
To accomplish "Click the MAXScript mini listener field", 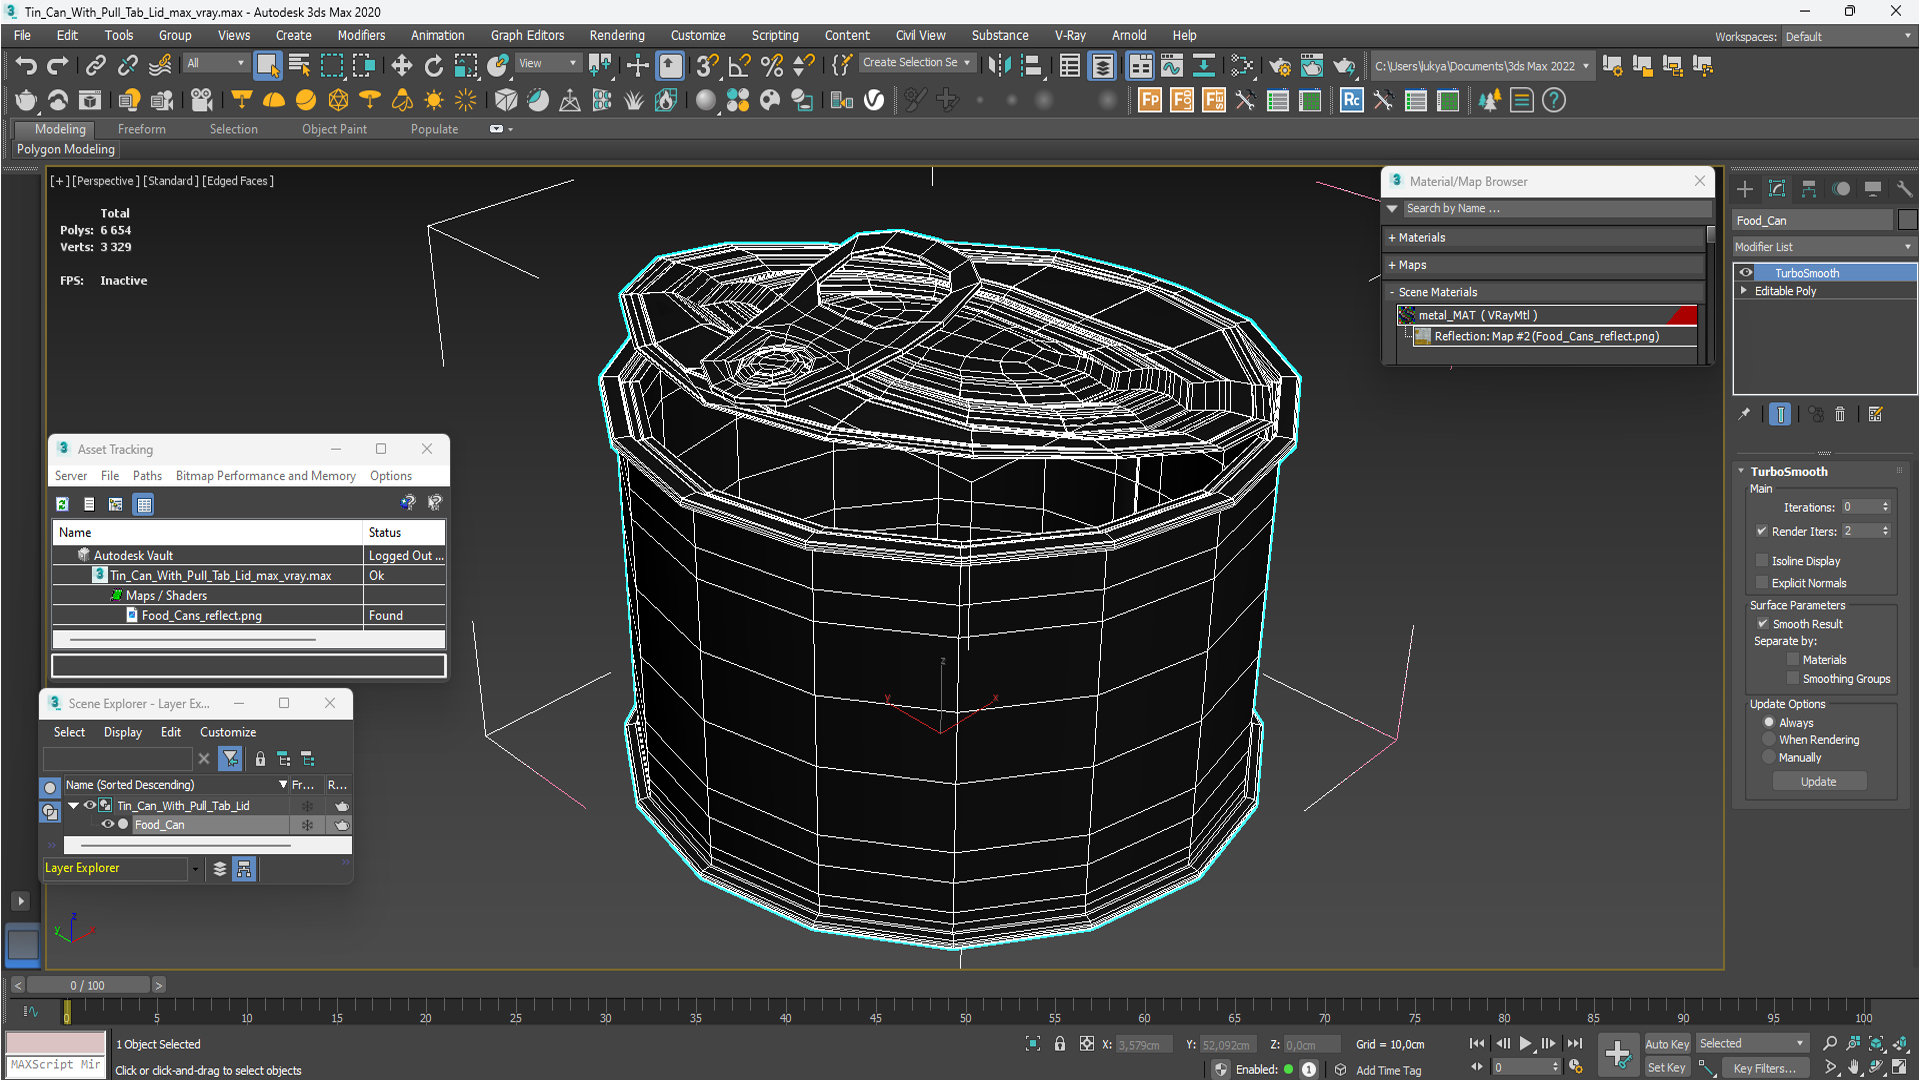I will pyautogui.click(x=56, y=1065).
